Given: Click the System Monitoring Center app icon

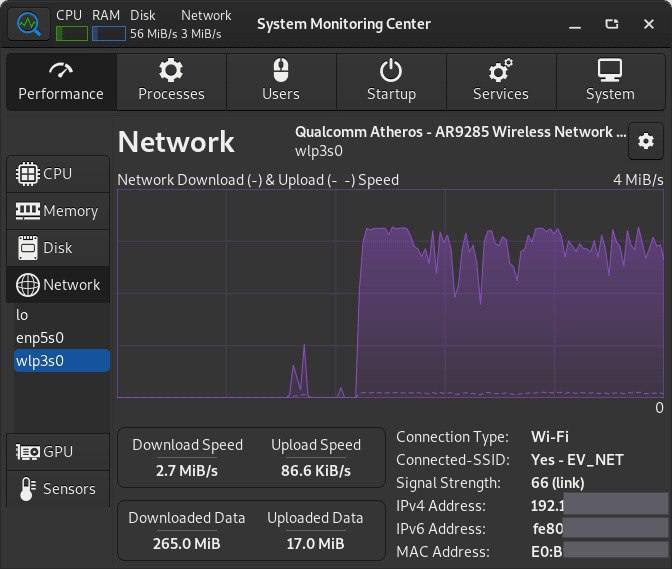Looking at the screenshot, I should pyautogui.click(x=29, y=24).
